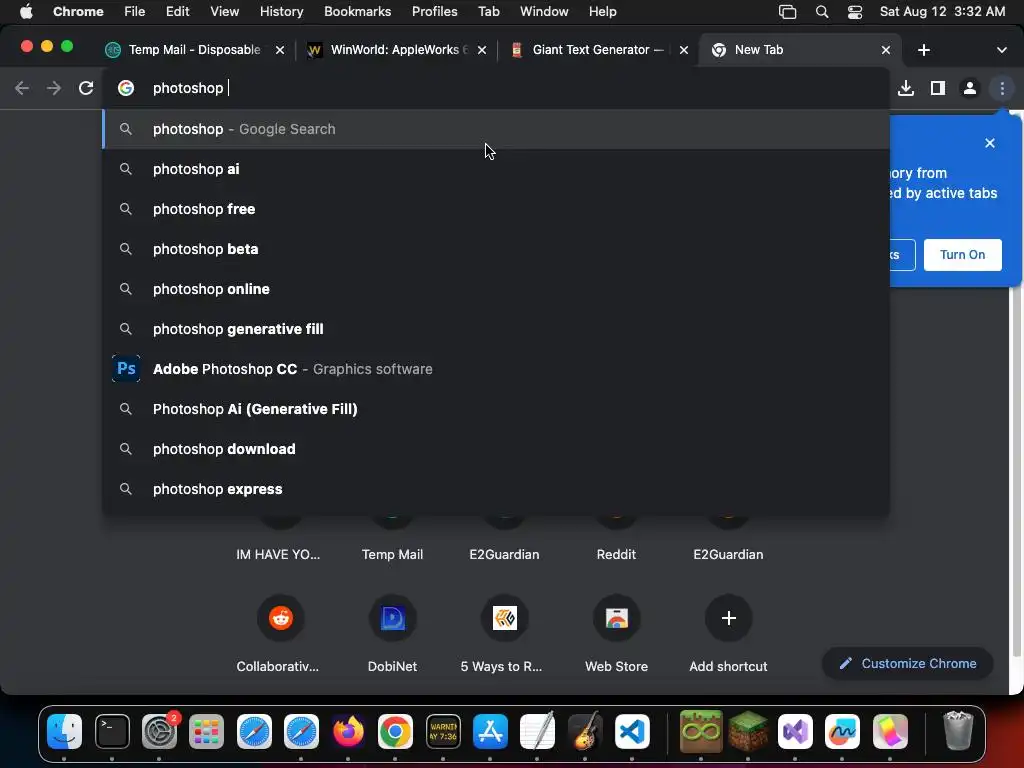This screenshot has width=1024, height=768.
Task: Expand the tab search chevron
Action: [x=1001, y=50]
